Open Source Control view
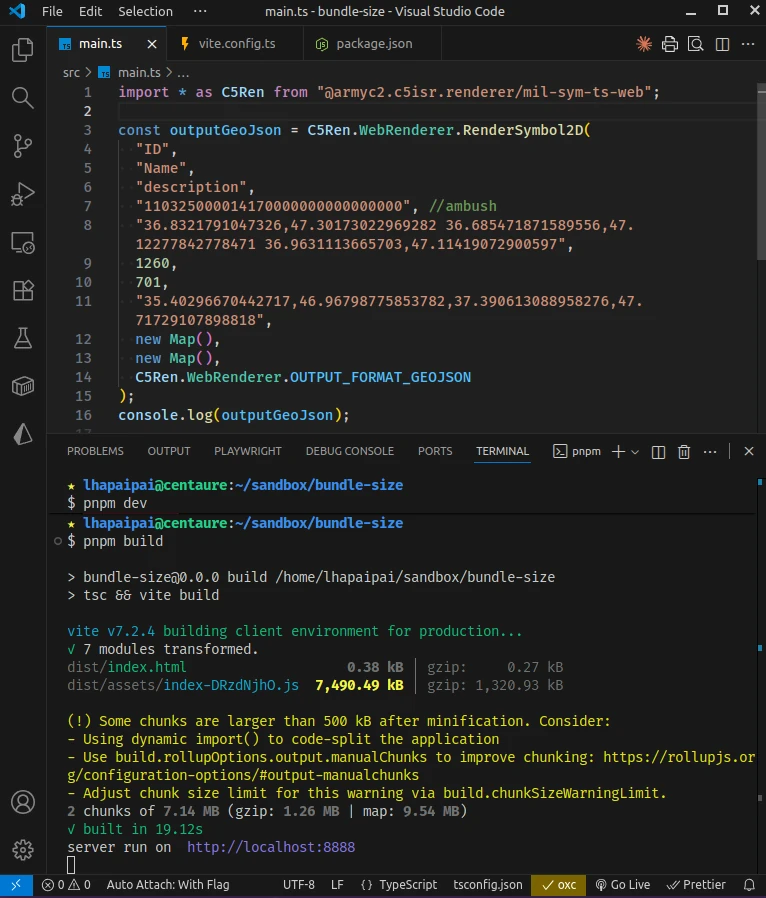This screenshot has width=766, height=898. click(23, 146)
